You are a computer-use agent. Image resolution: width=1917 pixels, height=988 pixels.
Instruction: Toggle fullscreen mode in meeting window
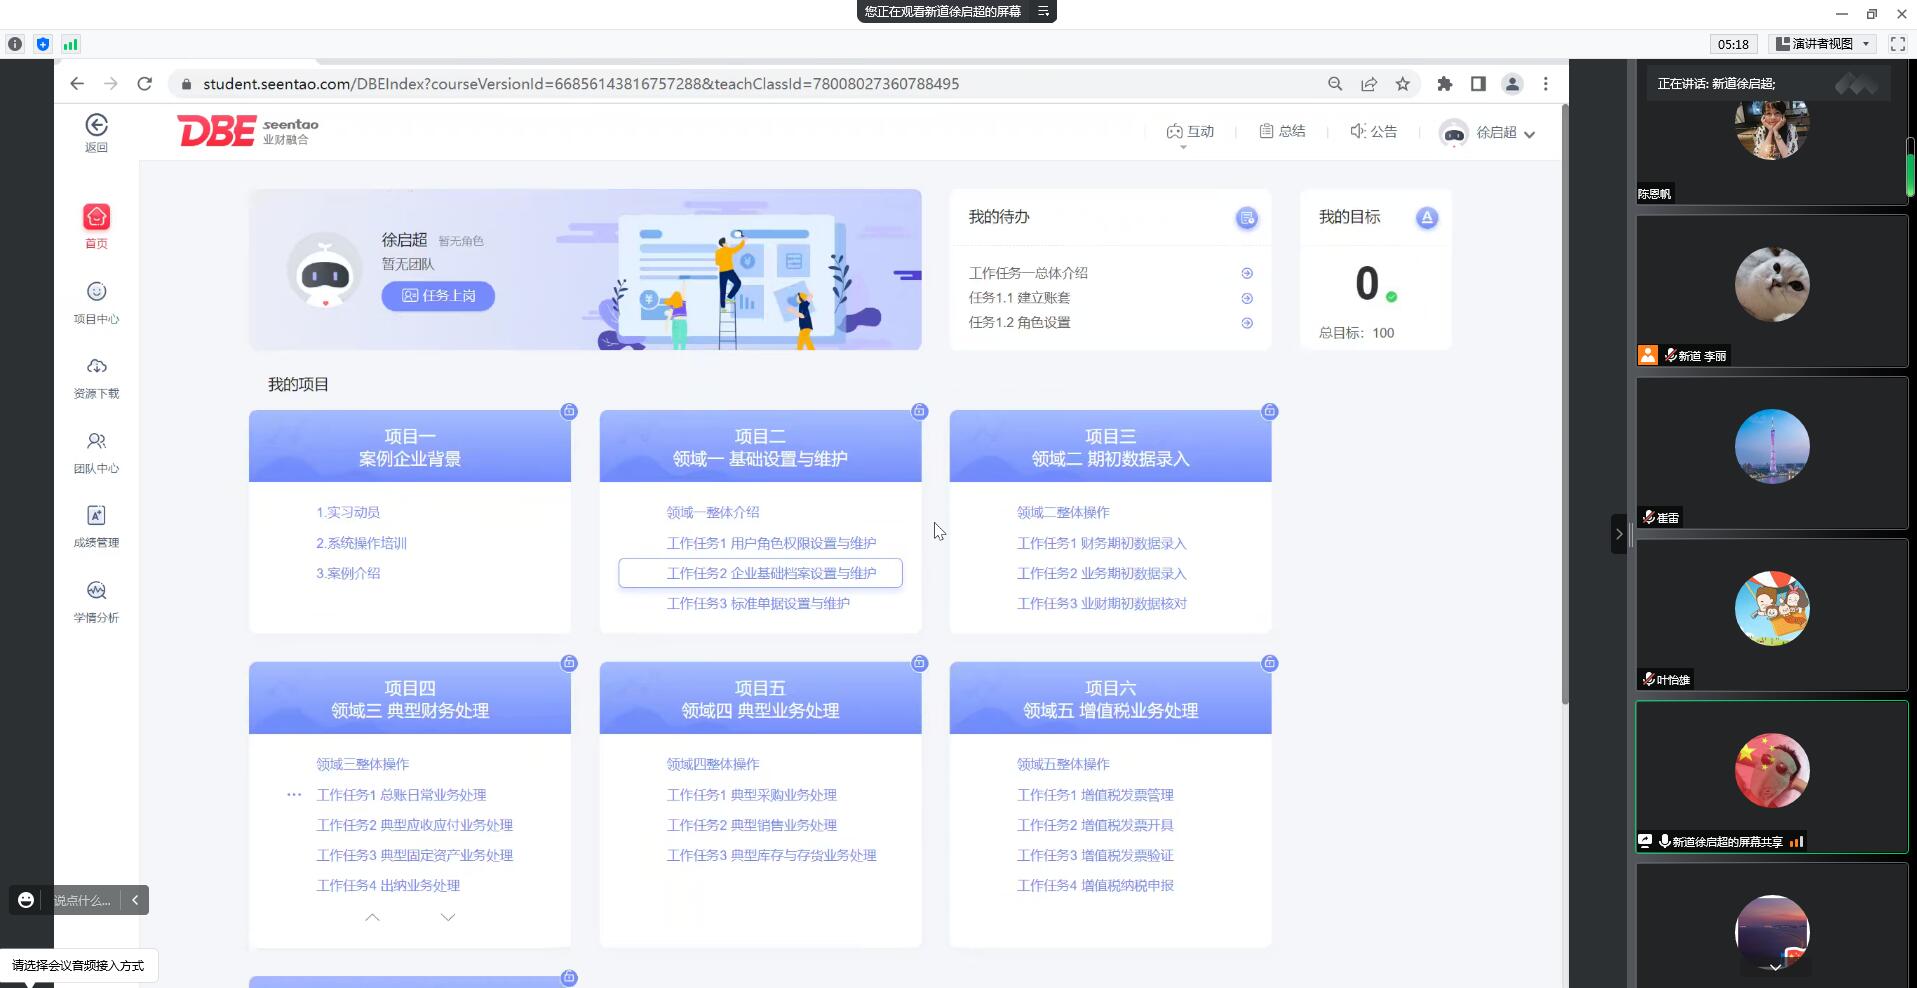pyautogui.click(x=1897, y=44)
